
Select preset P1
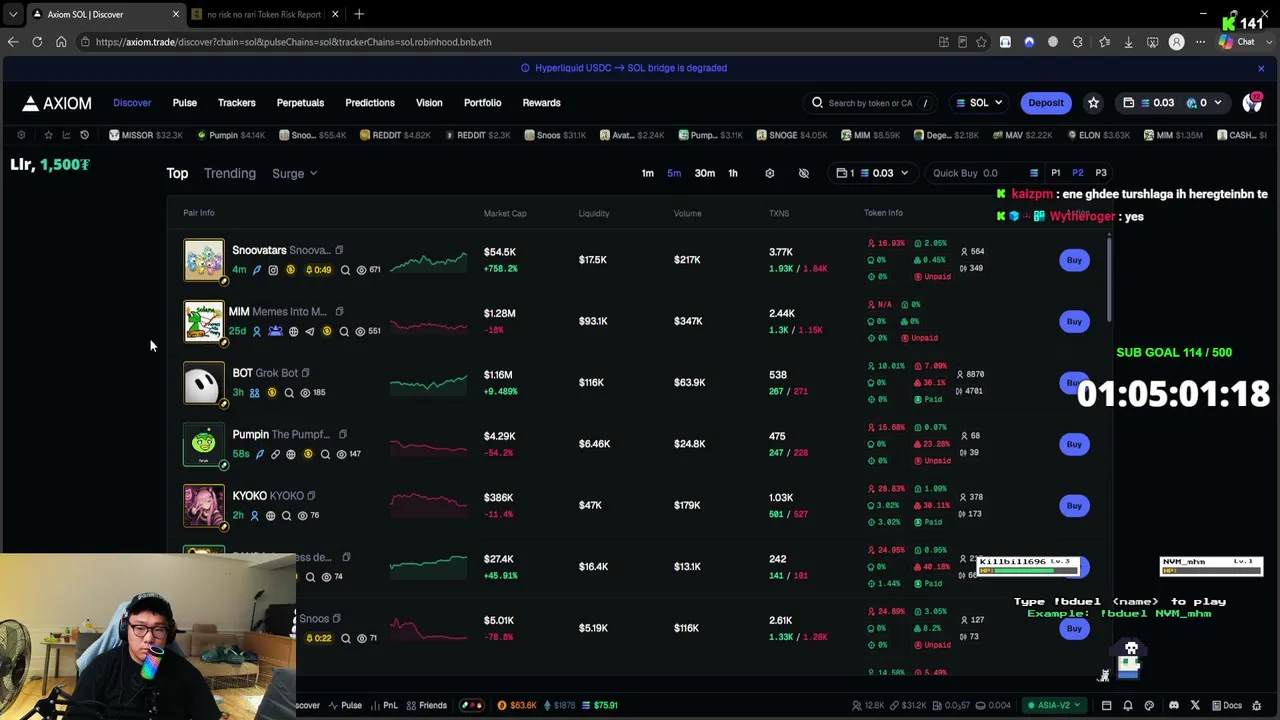pos(1056,173)
